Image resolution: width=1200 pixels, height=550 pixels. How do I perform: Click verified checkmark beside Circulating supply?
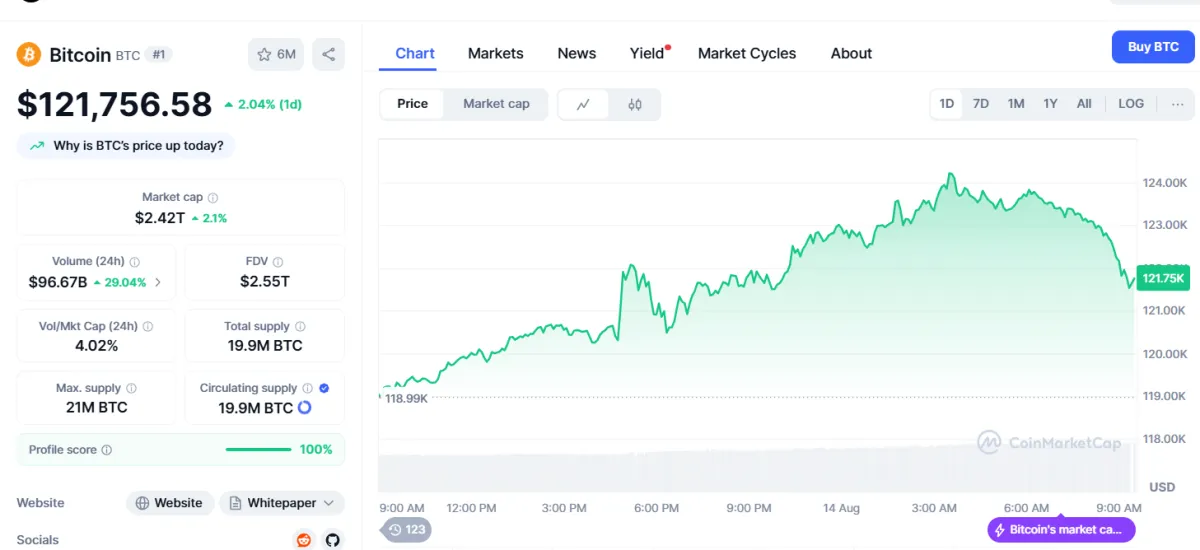[x=324, y=389]
